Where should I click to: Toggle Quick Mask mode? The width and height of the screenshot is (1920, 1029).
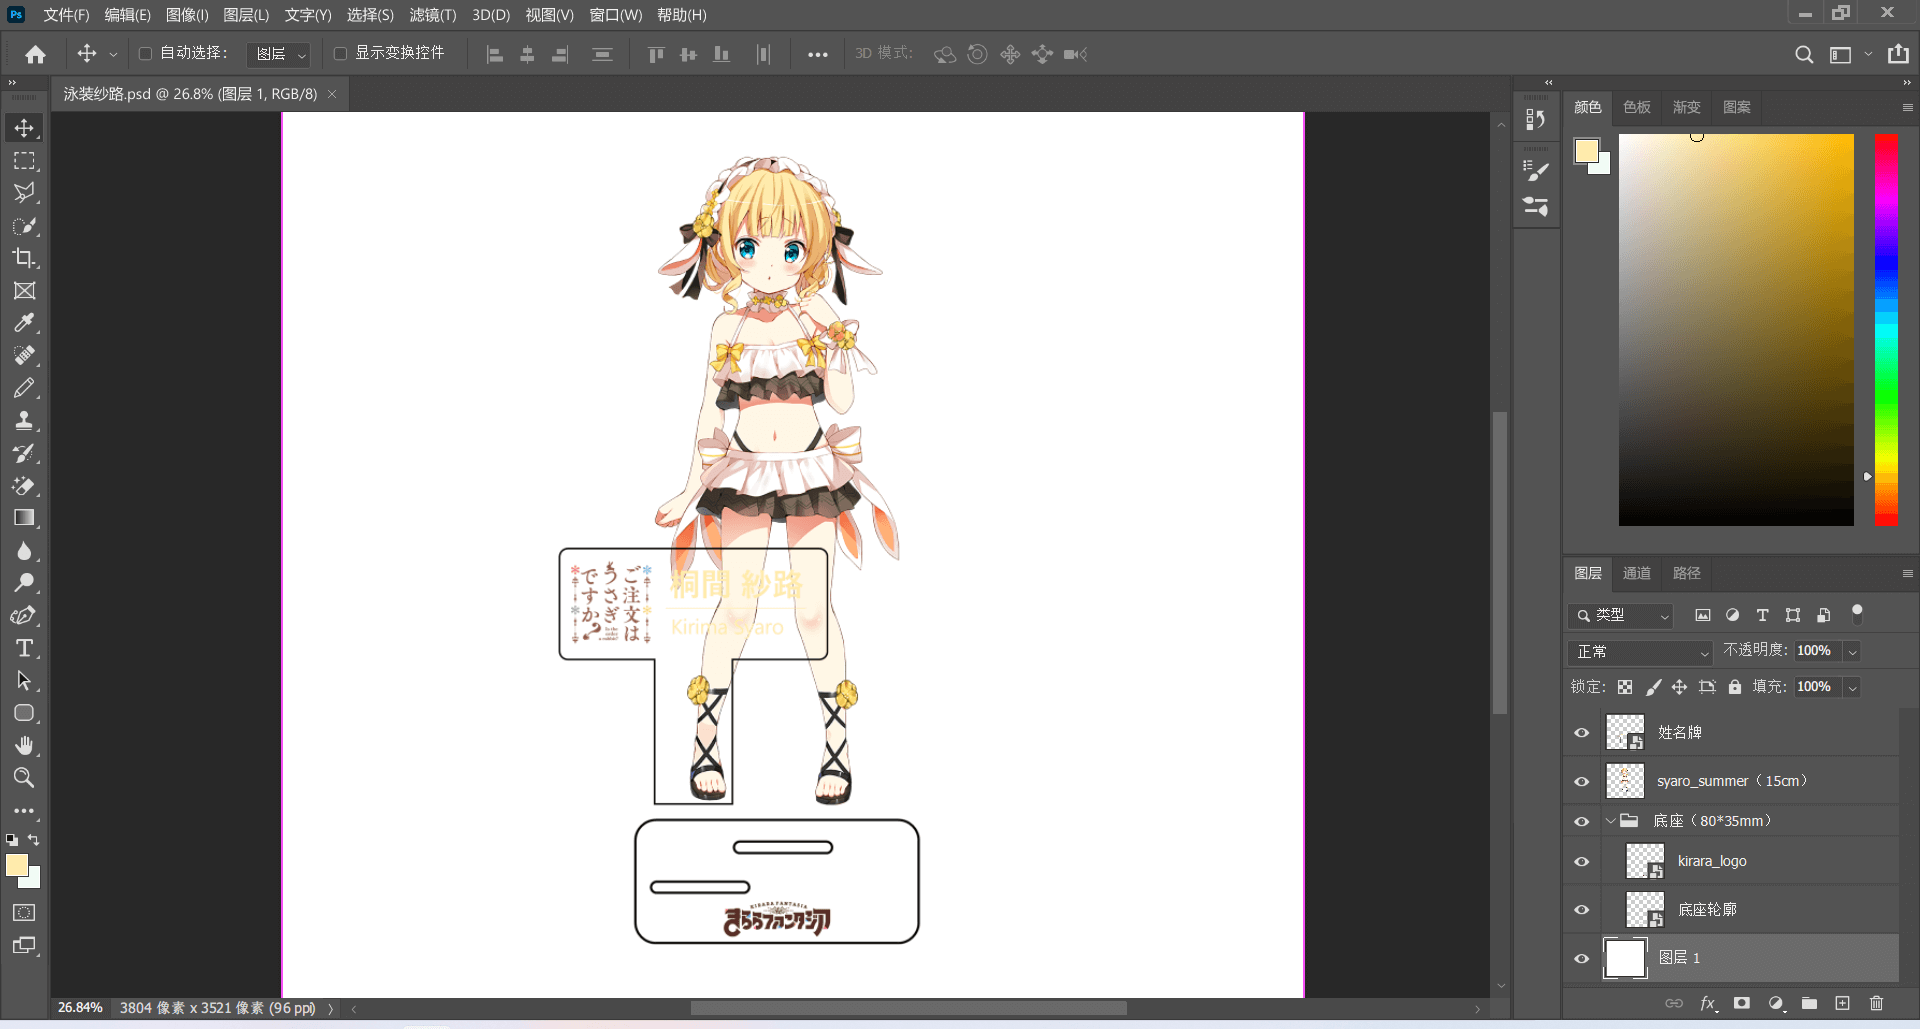click(24, 912)
